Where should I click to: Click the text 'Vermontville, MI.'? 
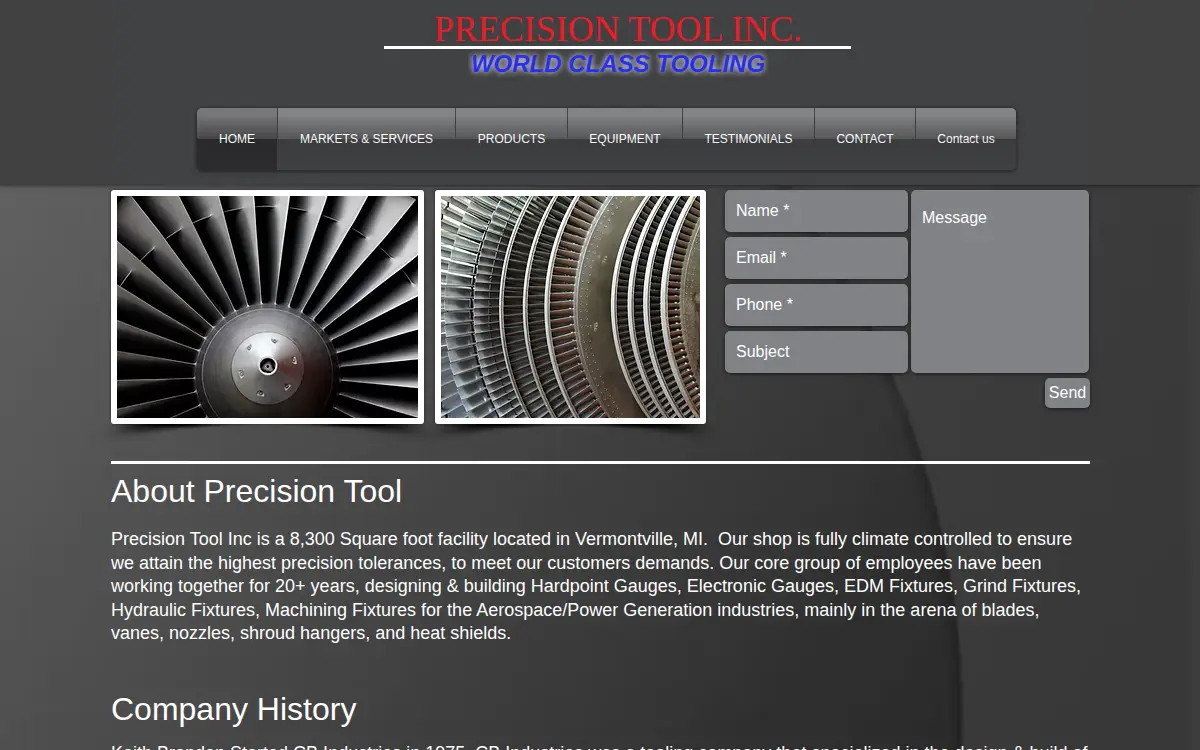coord(641,539)
